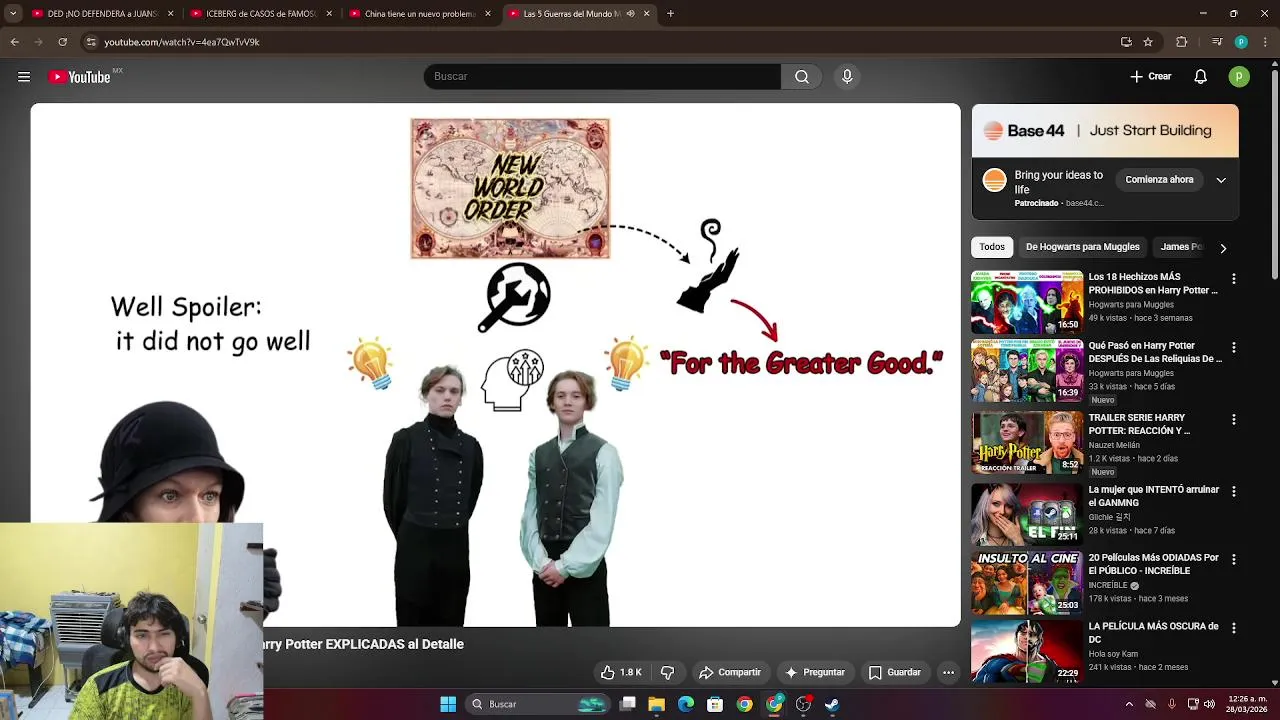View site information icon in address bar
1280x720 pixels.
click(91, 42)
